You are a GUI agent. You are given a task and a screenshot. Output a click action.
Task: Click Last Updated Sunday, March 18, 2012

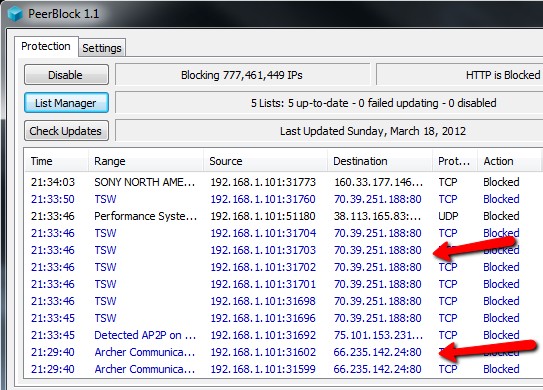point(373,131)
